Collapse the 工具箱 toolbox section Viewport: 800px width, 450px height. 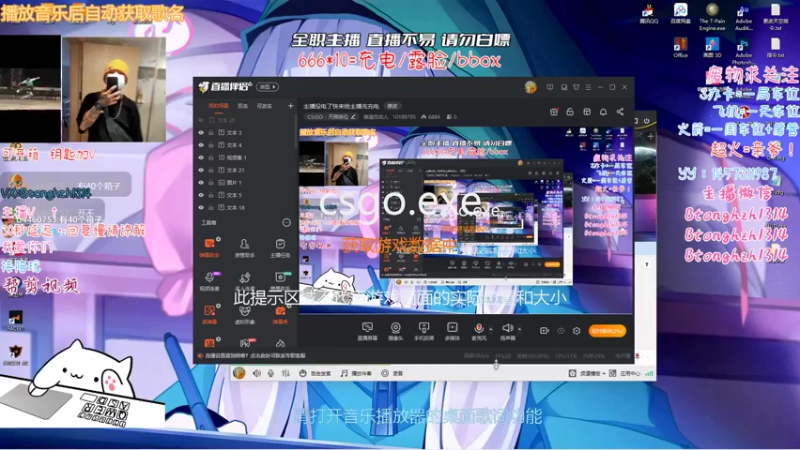(286, 222)
